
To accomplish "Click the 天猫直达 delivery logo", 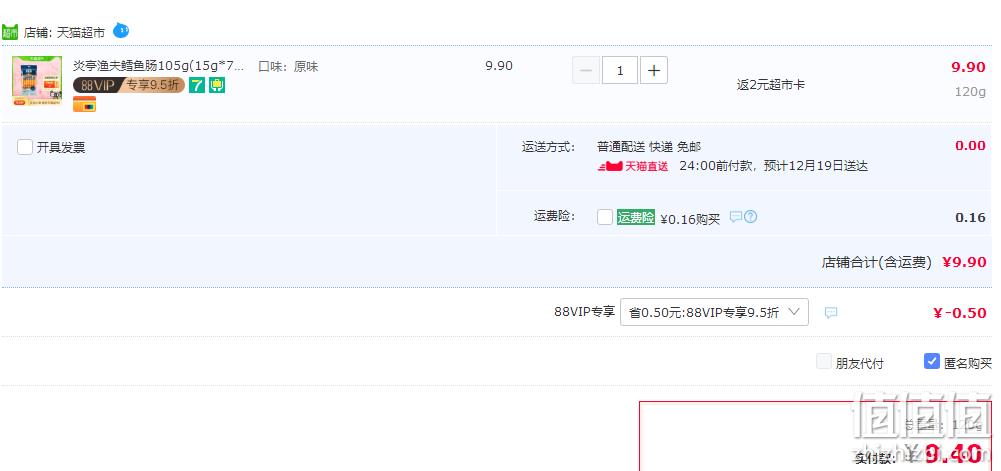I will click(x=633, y=167).
